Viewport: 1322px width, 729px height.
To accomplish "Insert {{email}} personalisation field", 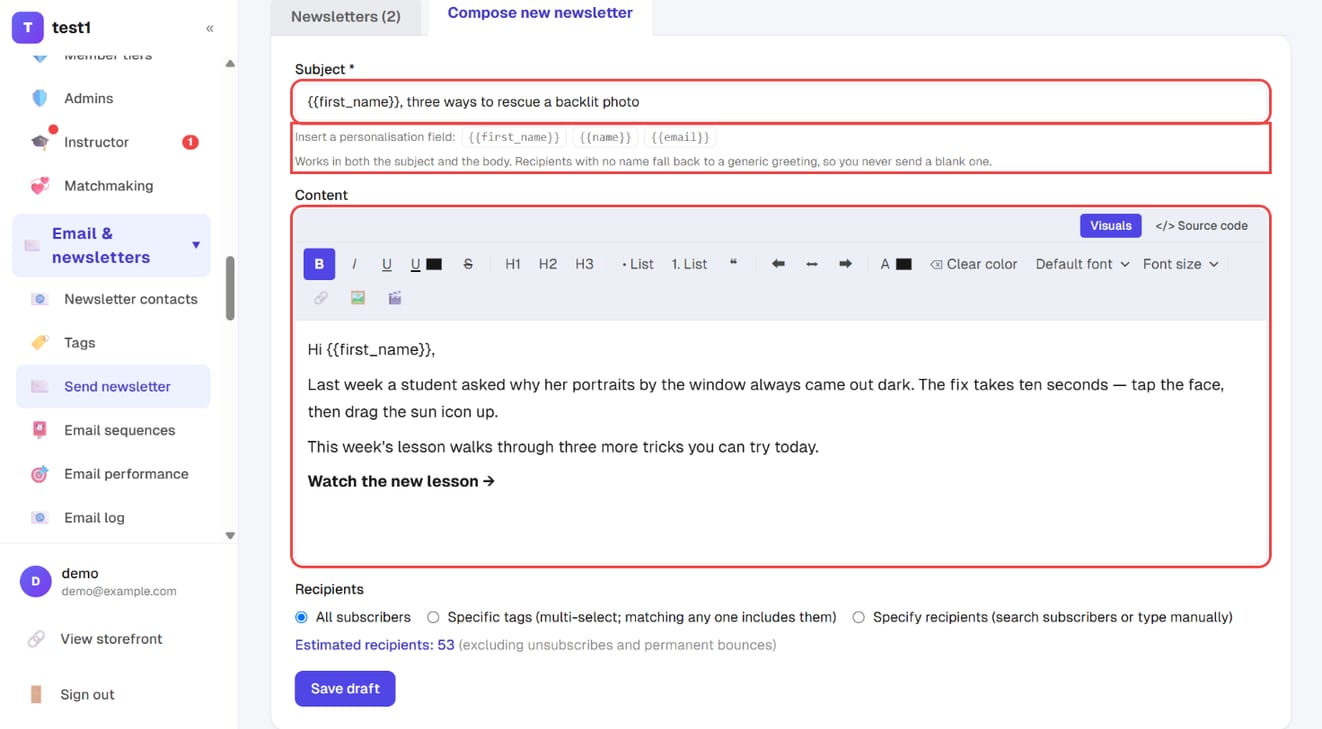I will coord(681,137).
